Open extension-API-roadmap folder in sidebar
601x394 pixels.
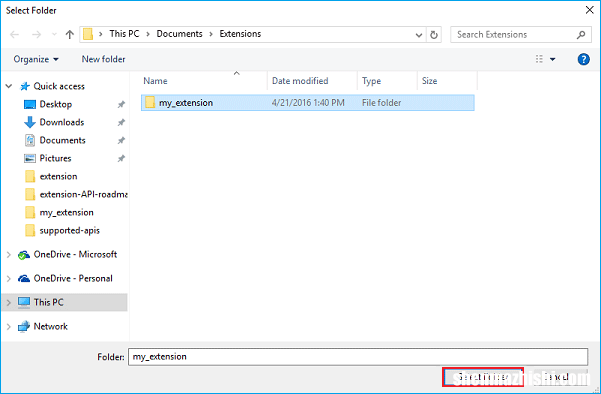[x=83, y=194]
